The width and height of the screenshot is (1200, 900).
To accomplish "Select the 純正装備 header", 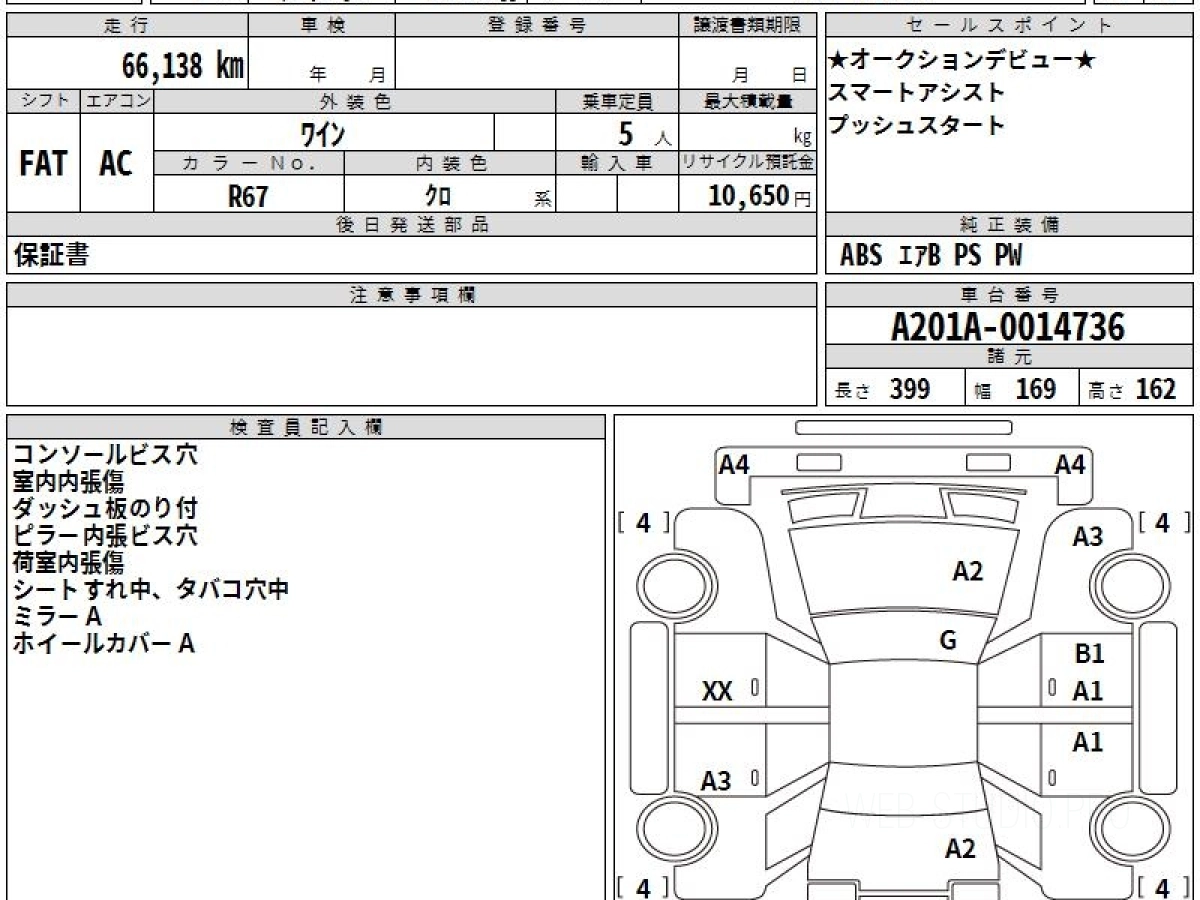I will coord(1010,225).
